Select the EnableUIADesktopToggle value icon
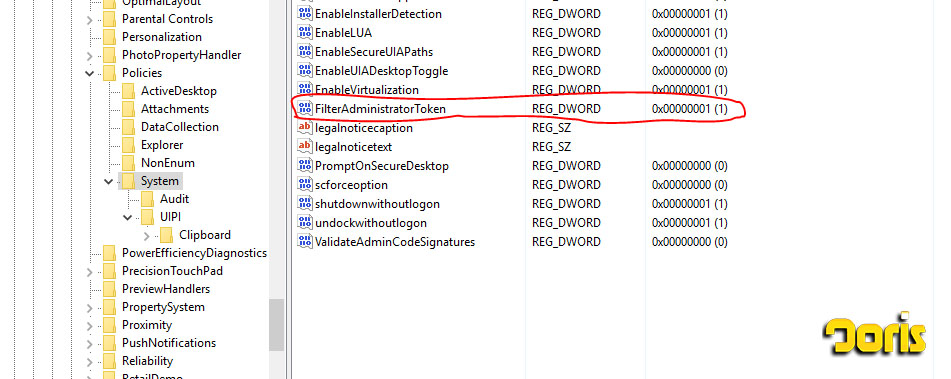Viewport: 951px width, 379px height. point(304,70)
